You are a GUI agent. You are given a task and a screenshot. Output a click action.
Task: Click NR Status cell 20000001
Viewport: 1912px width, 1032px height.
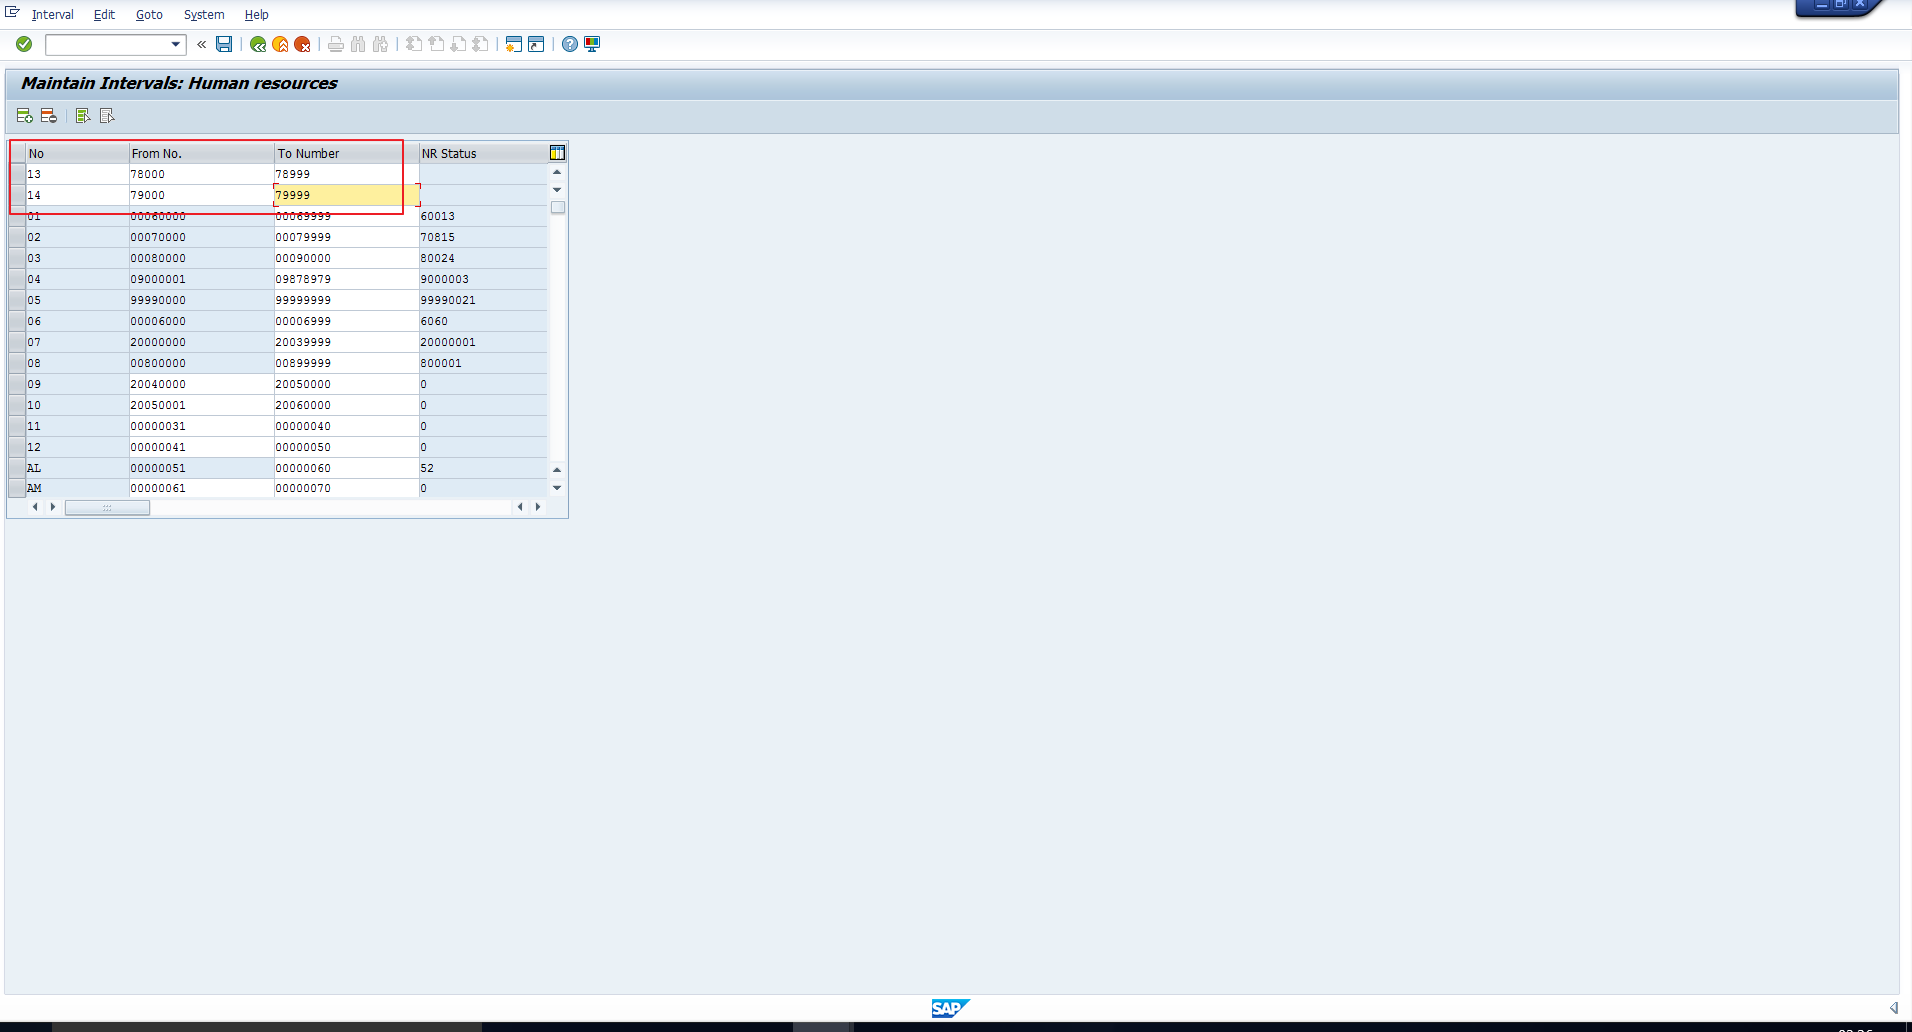[x=483, y=342]
